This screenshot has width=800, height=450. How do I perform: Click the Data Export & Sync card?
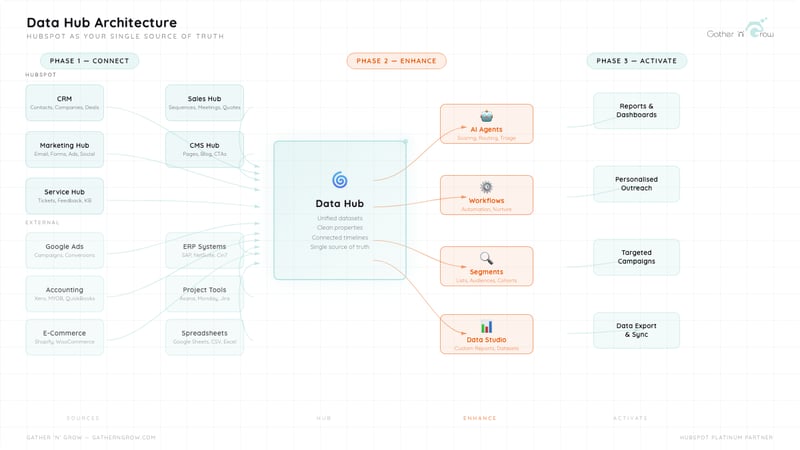[x=636, y=330]
